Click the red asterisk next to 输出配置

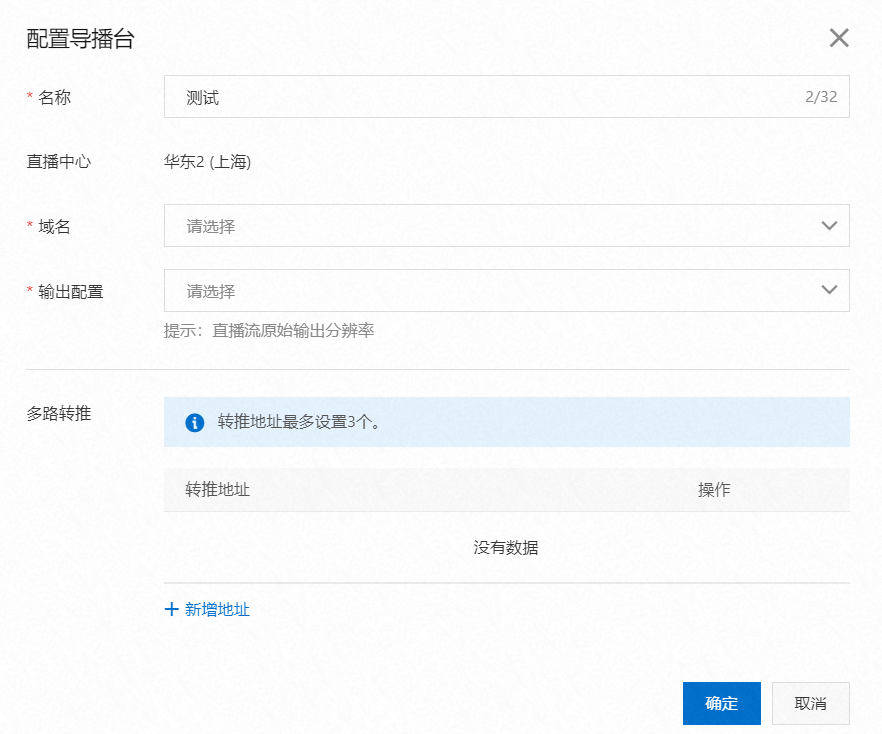tap(26, 290)
